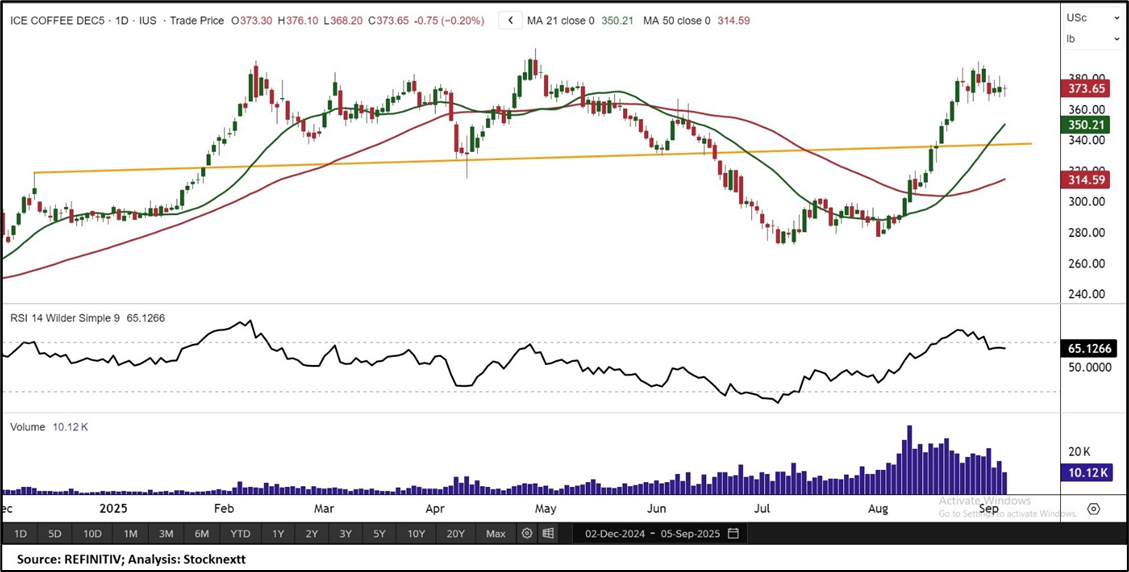Click the May marker on time axis

(x=544, y=509)
